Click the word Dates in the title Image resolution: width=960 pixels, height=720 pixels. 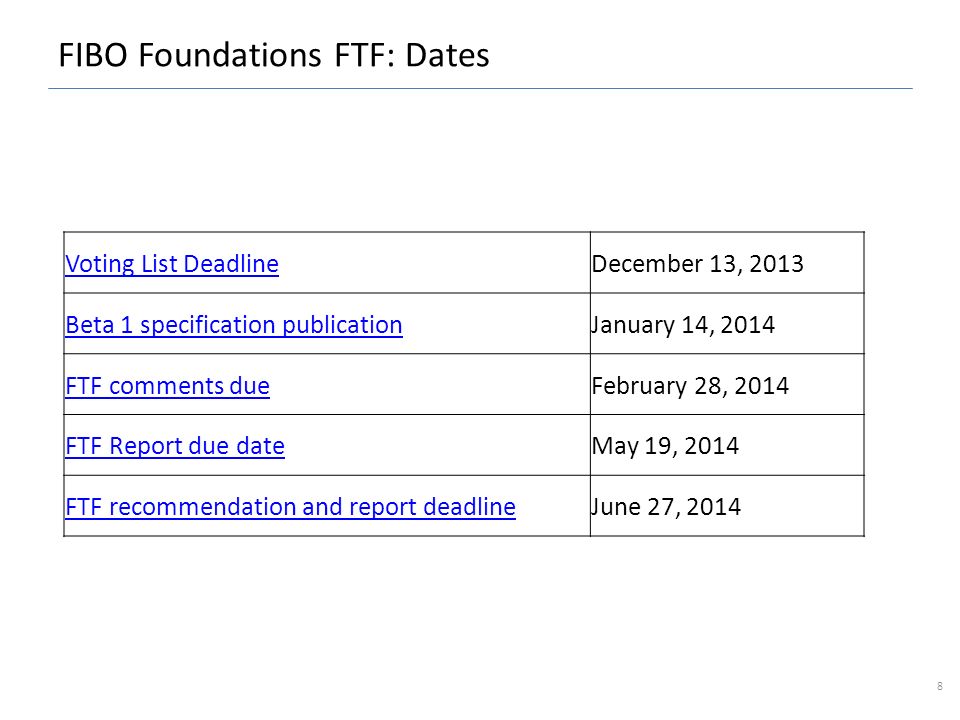[447, 55]
